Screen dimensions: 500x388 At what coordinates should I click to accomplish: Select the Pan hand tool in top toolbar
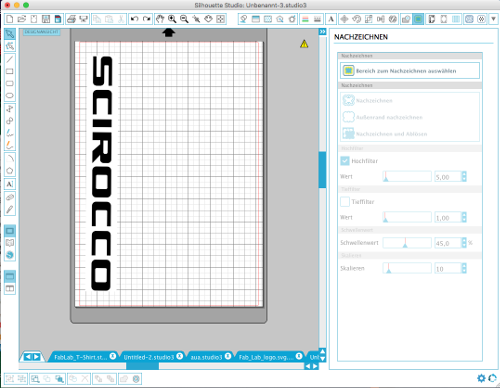tap(160, 19)
